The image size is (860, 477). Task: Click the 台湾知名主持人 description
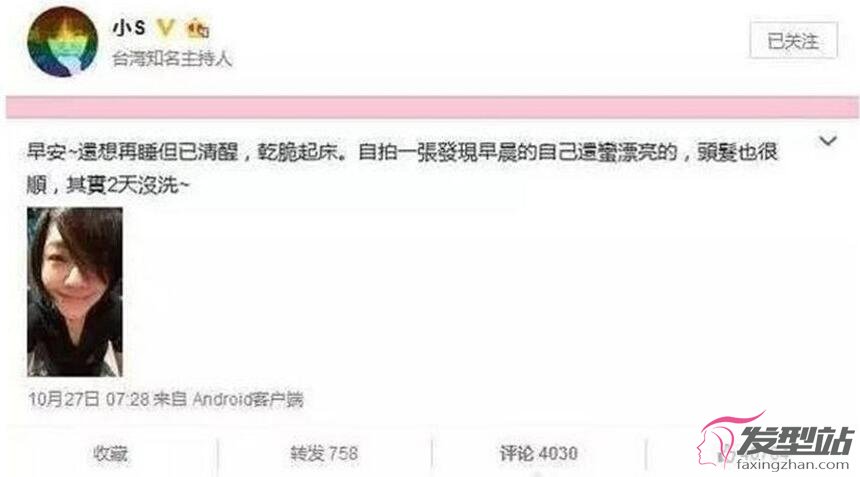[x=172, y=58]
